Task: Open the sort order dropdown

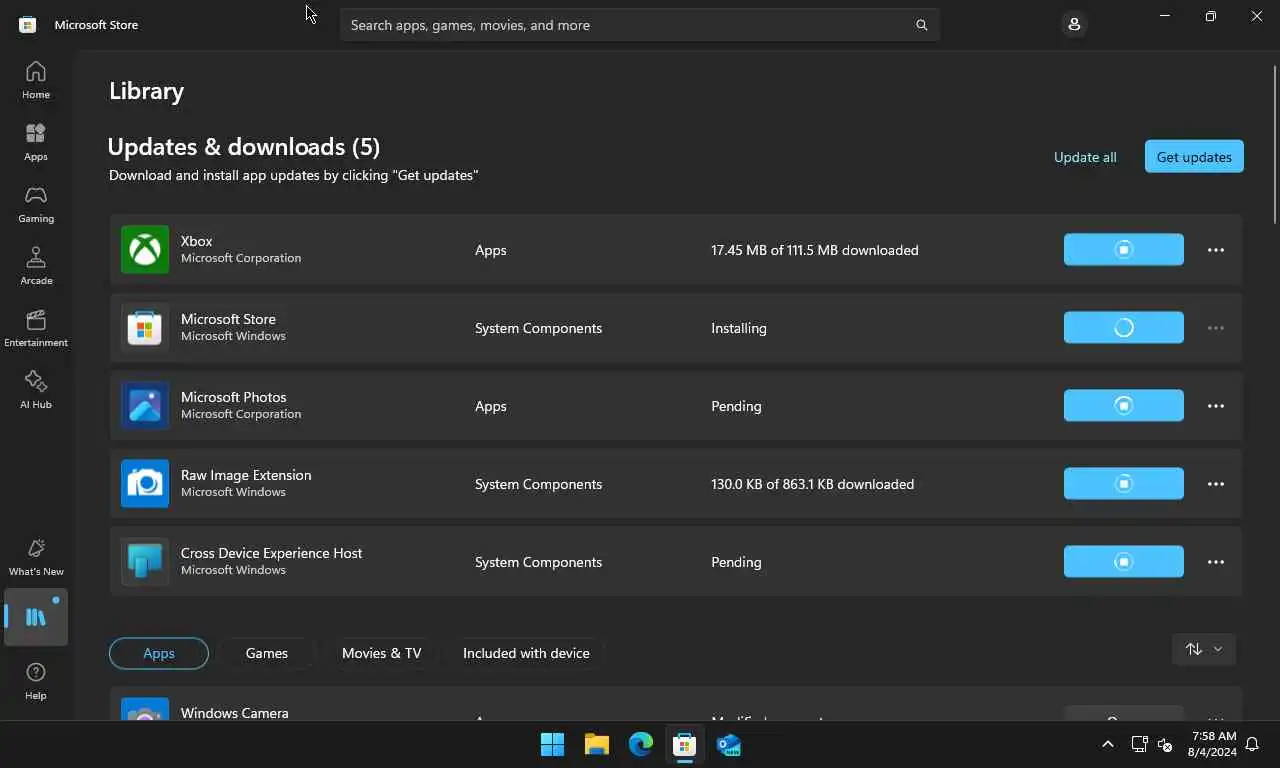Action: coord(1204,649)
